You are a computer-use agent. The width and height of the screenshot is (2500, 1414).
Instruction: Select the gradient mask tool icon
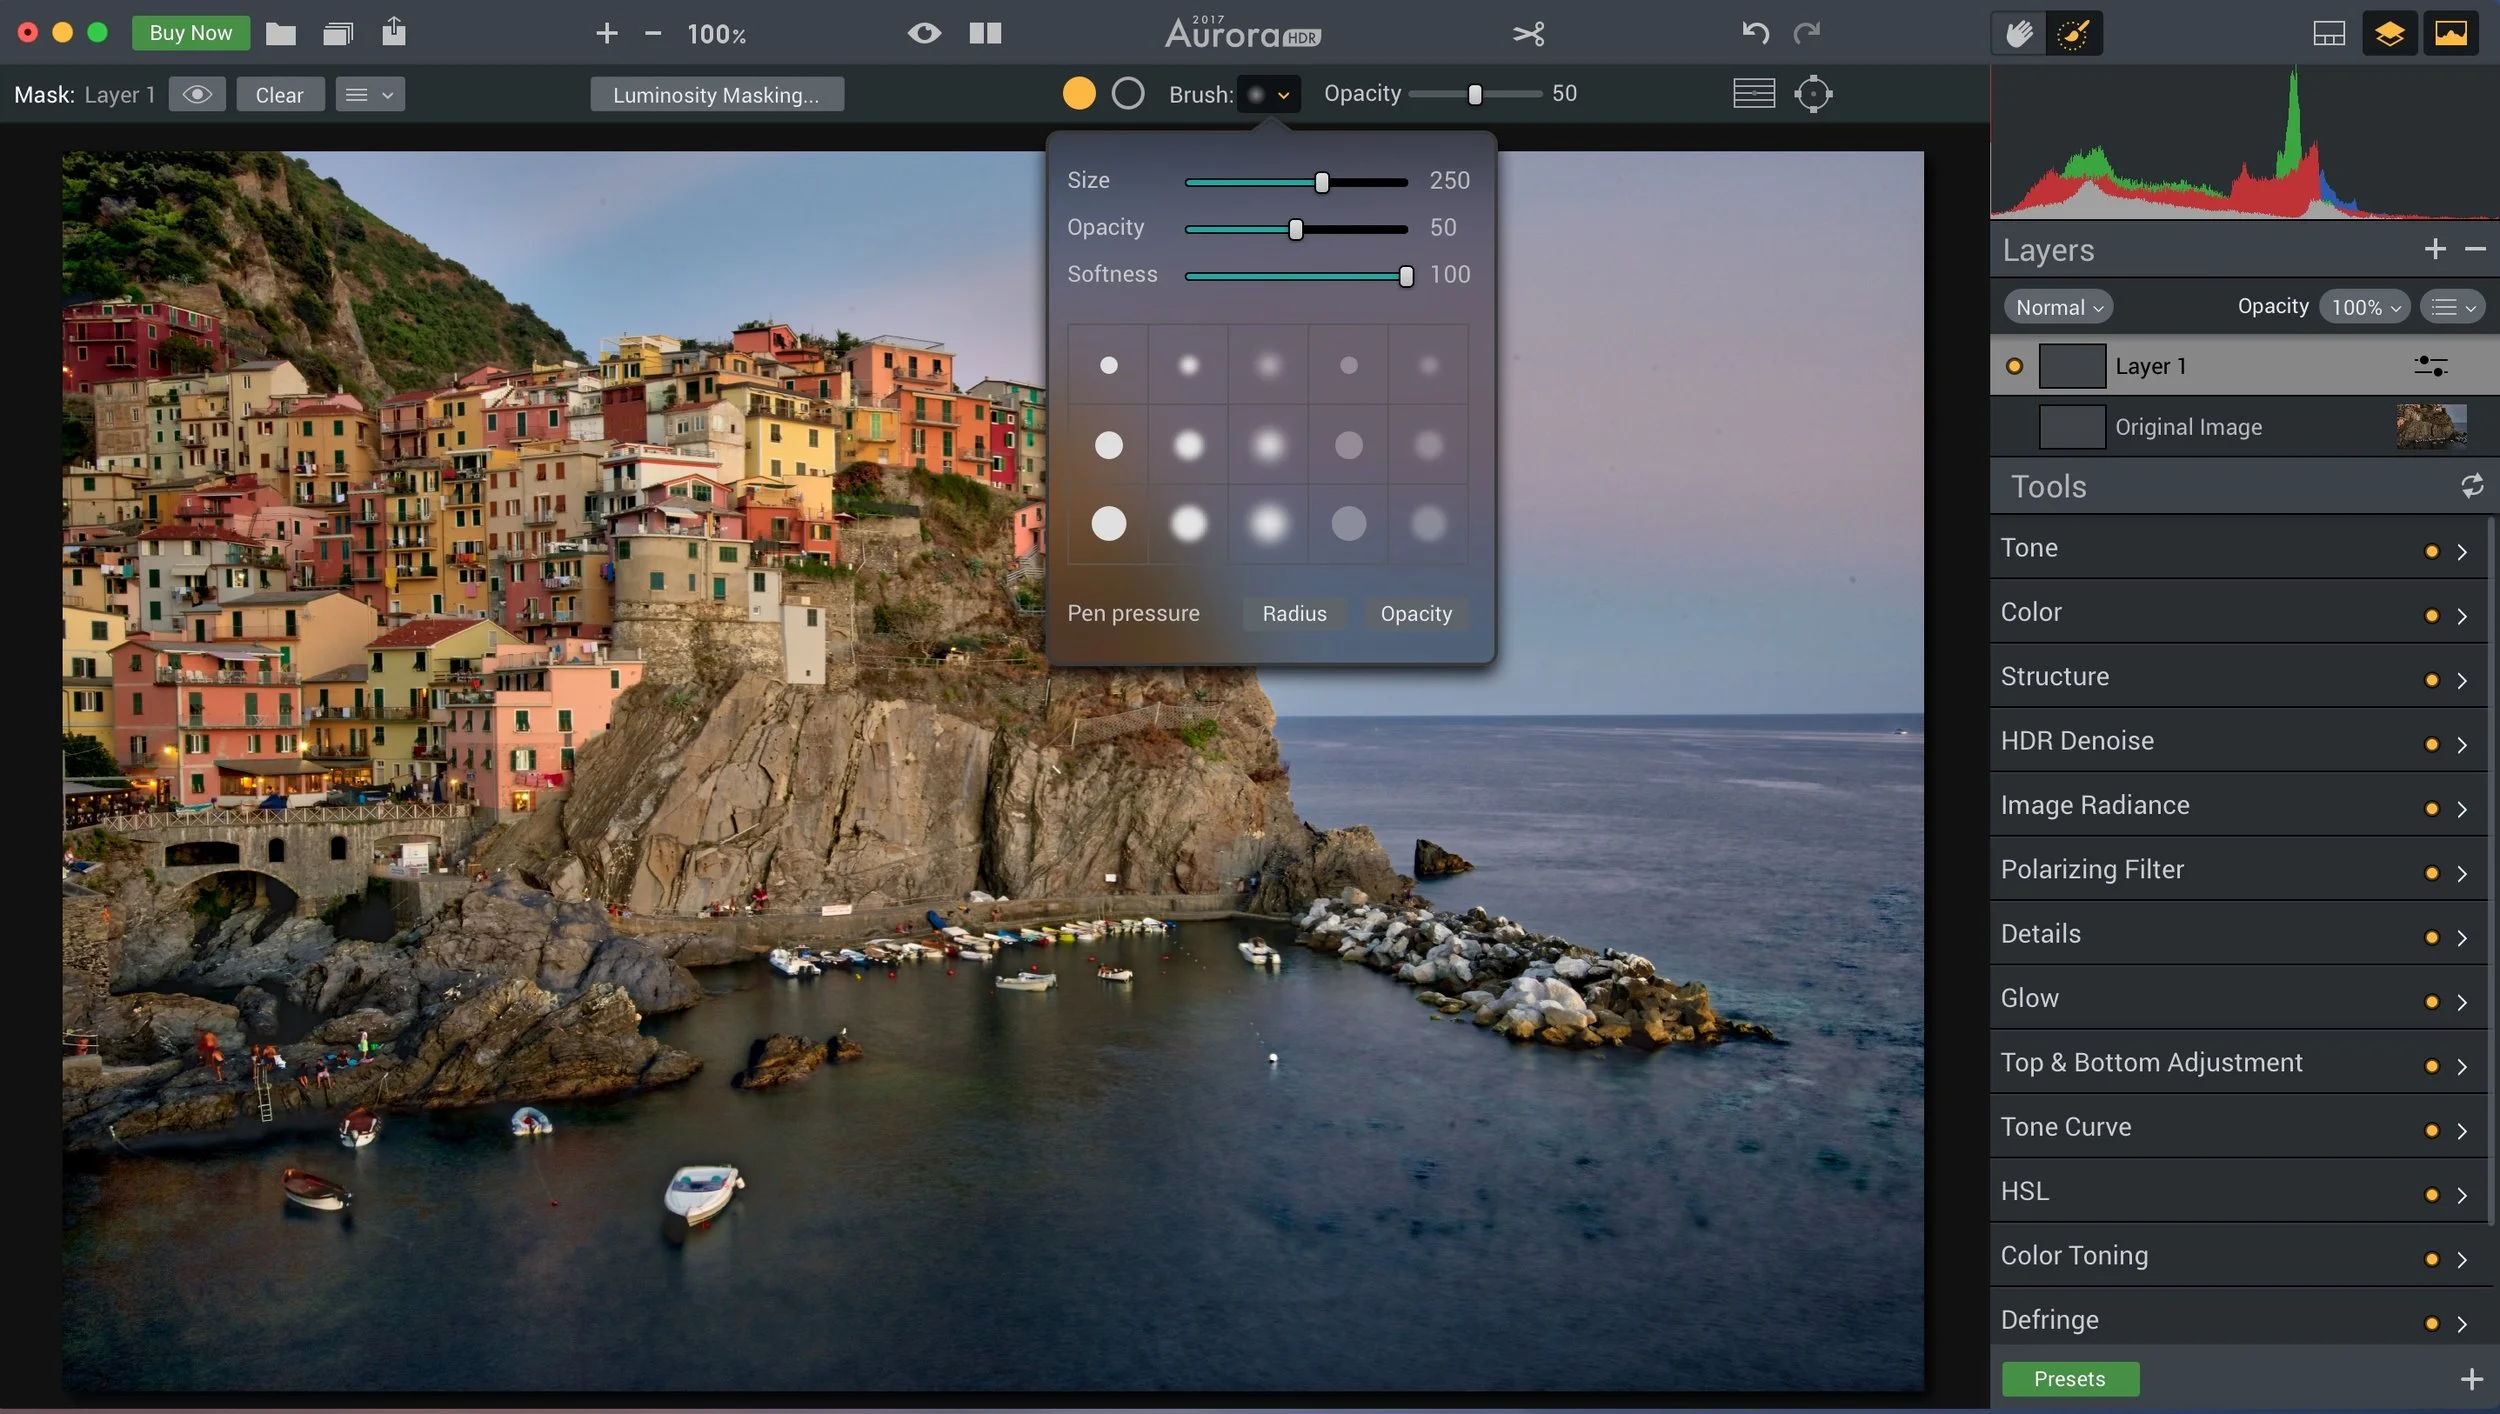coord(1754,94)
